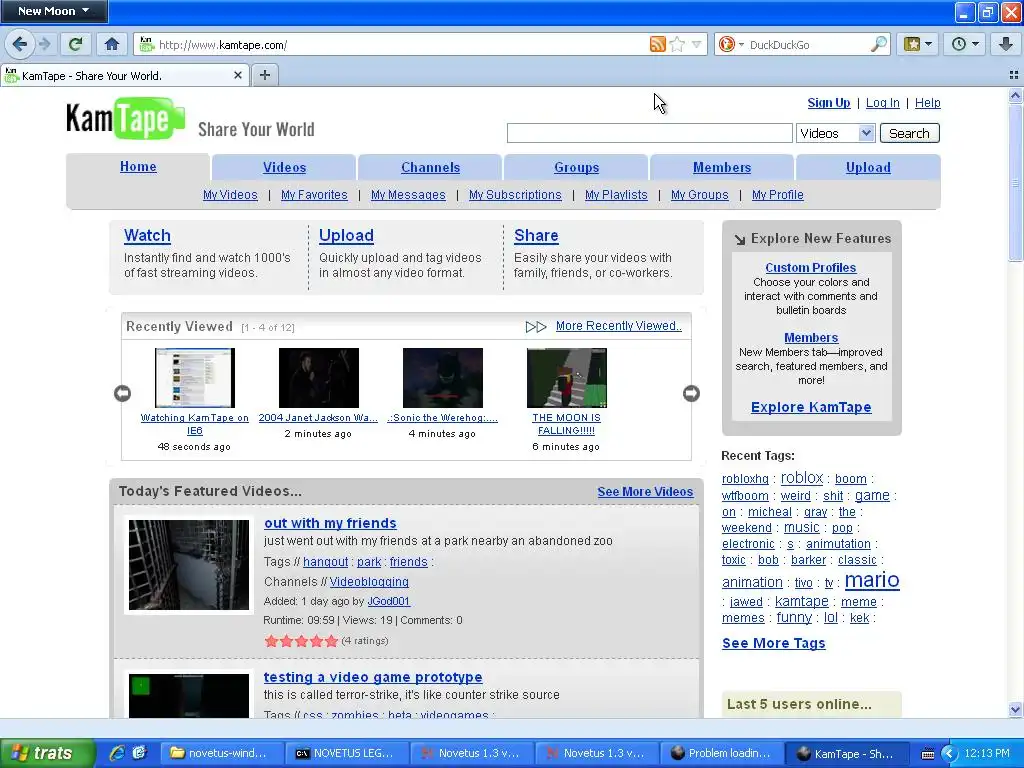Click the double-triangle icon beside More Recently Viewed
Screen dimensions: 1024x768
536,327
